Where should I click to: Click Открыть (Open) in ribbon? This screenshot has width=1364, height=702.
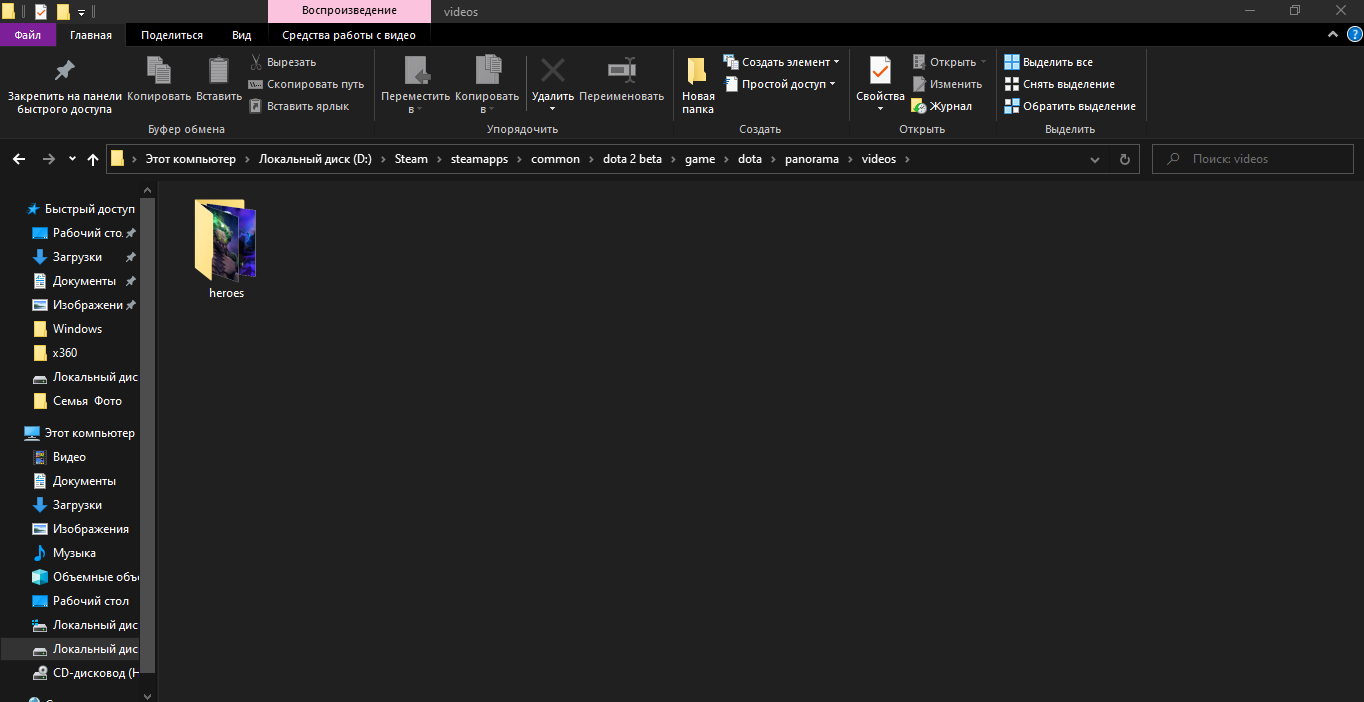point(949,62)
